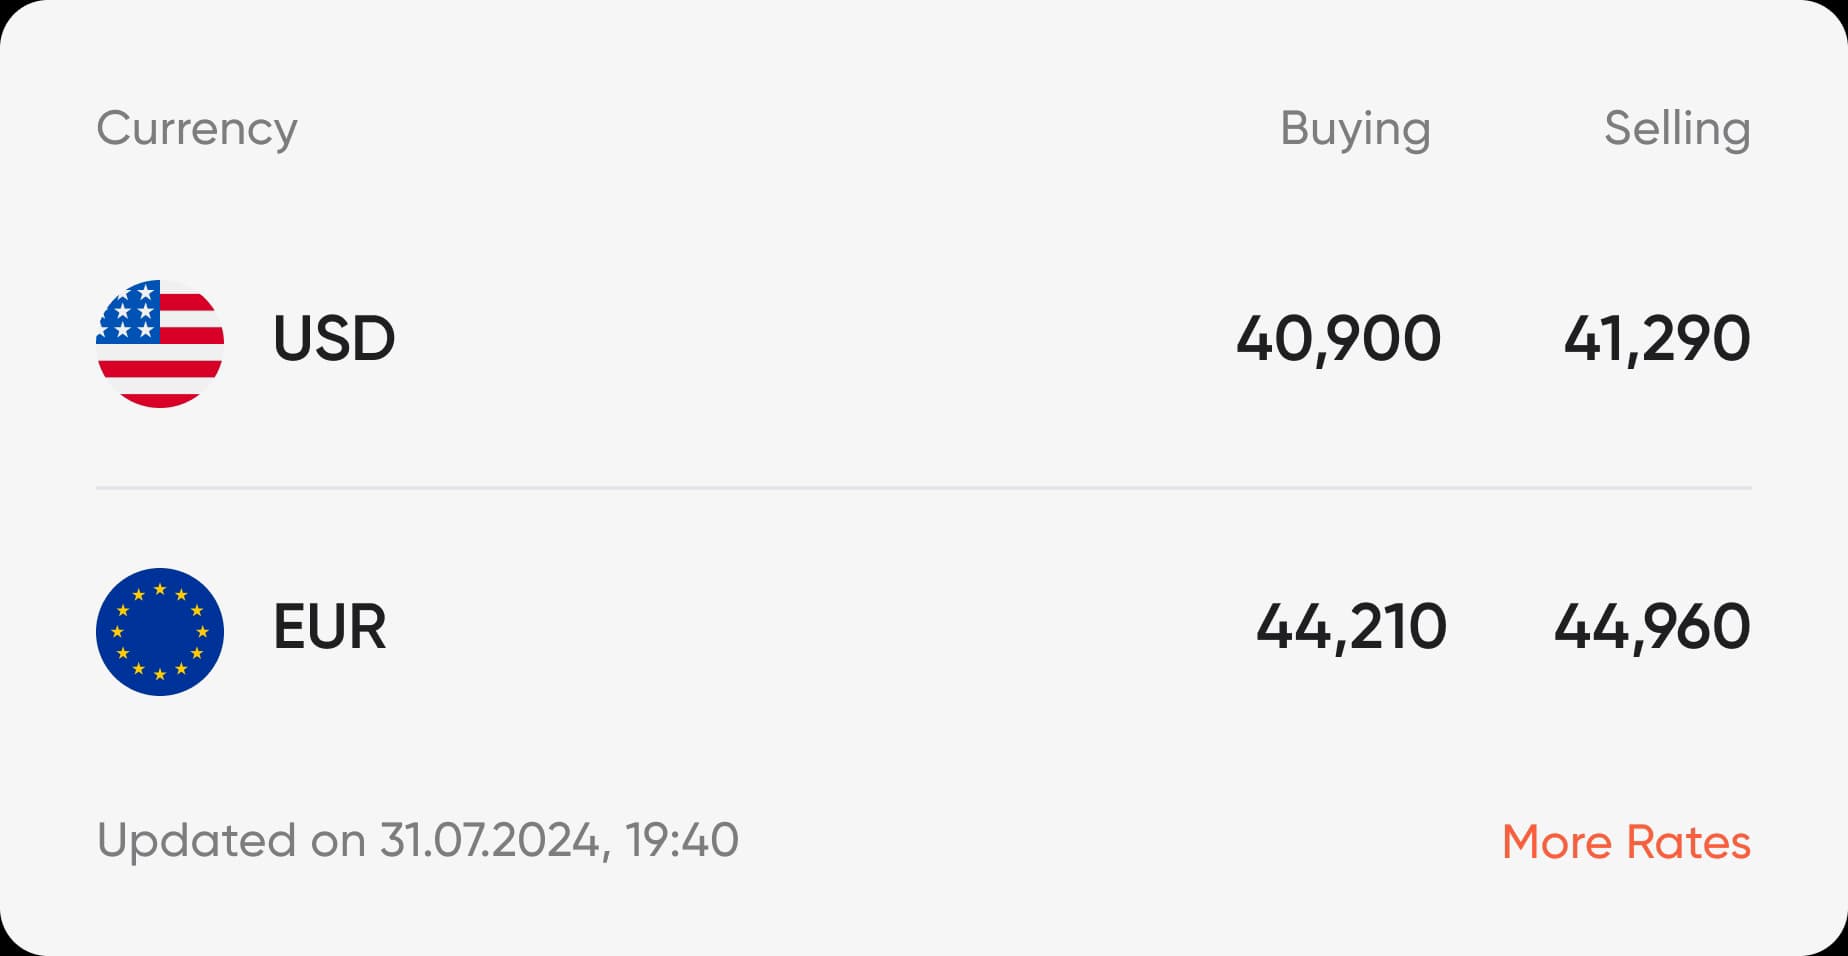Viewport: 1848px width, 956px height.
Task: Click the USD buying rate 40,900
Action: (1338, 338)
